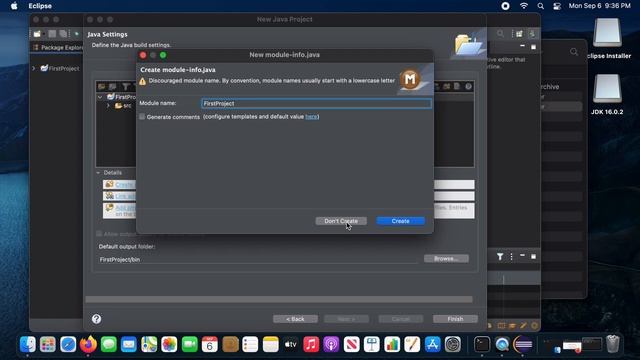This screenshot has height=360, width=640.
Task: Maximize the Eclipse lower panel view
Action: click(x=533, y=256)
